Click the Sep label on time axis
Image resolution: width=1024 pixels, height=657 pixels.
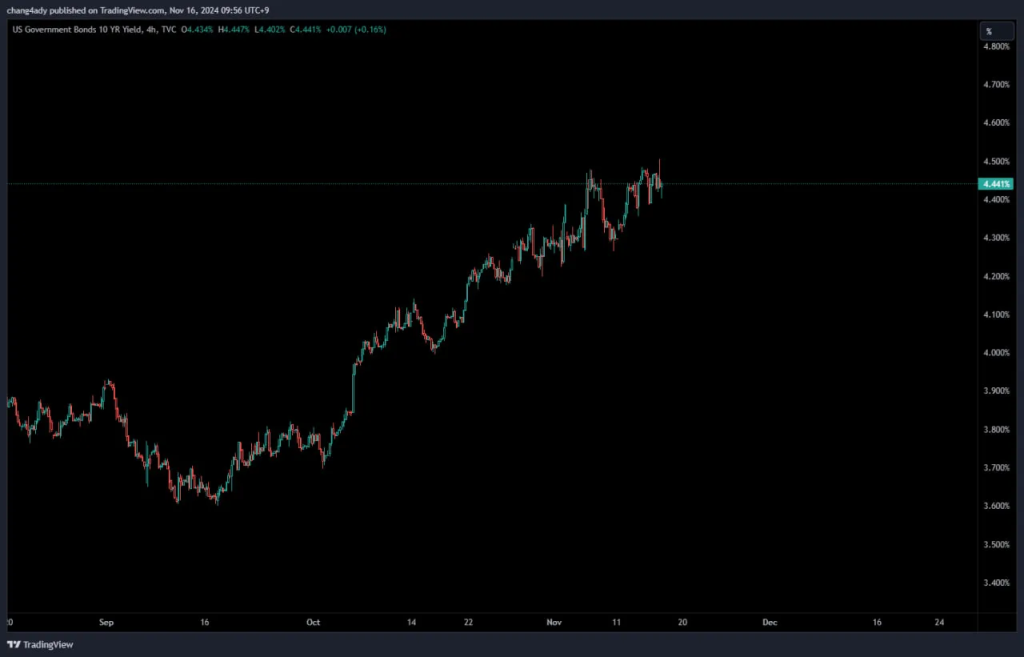(x=107, y=621)
